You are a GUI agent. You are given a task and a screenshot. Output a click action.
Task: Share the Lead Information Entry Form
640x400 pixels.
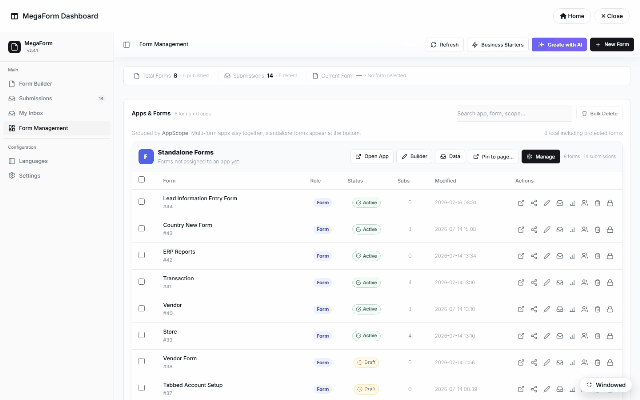534,203
